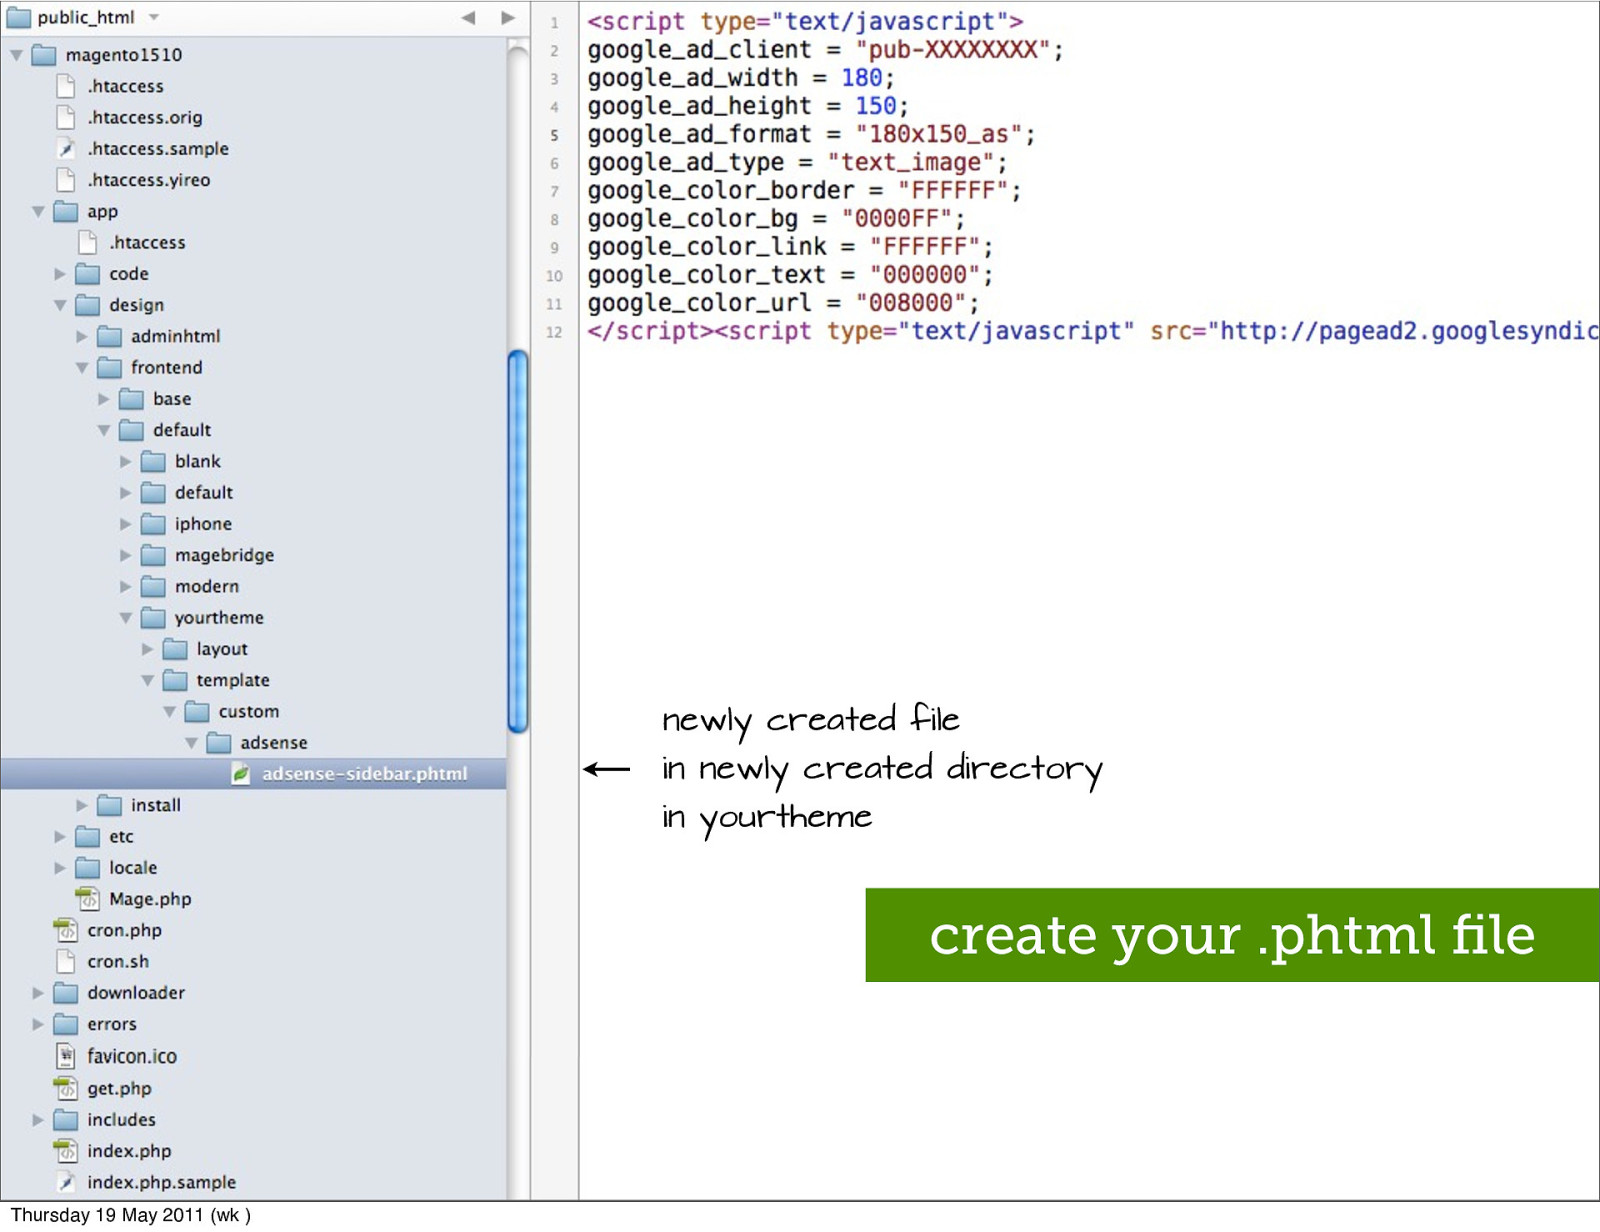Image resolution: width=1600 pixels, height=1232 pixels.
Task: Select the custom folder label
Action: click(x=249, y=712)
